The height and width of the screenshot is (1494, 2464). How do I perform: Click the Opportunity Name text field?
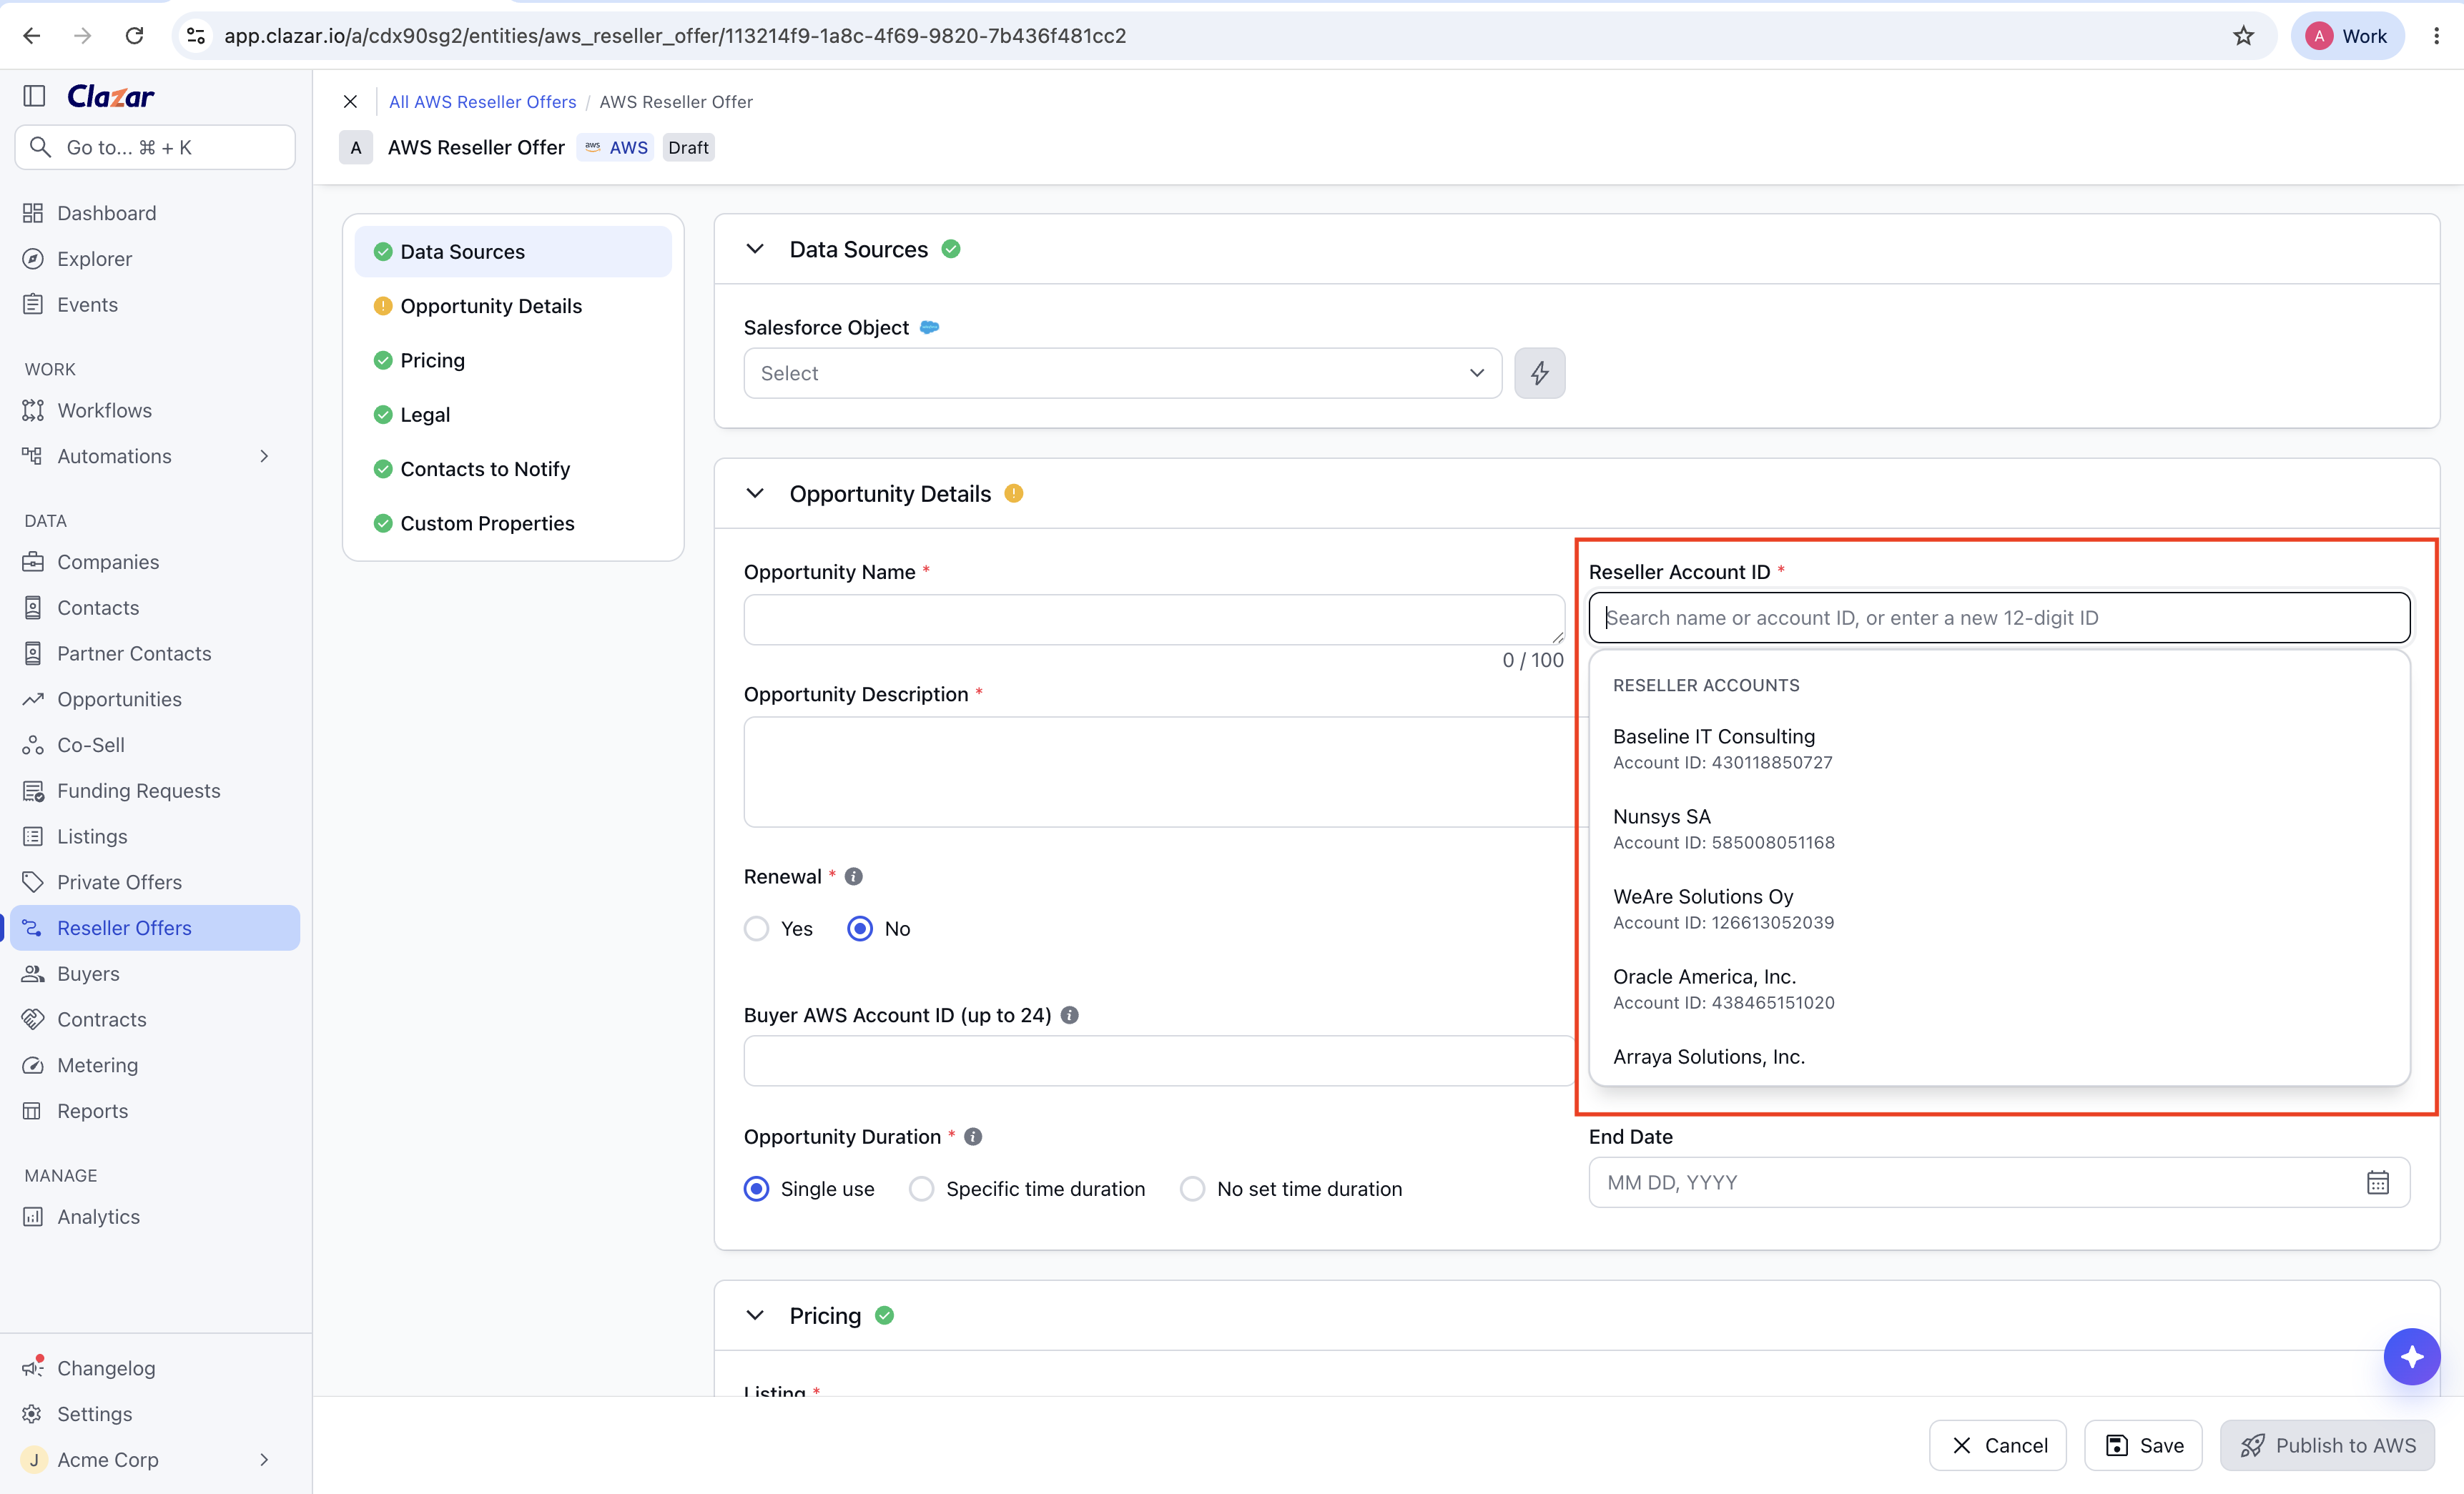[x=1154, y=619]
